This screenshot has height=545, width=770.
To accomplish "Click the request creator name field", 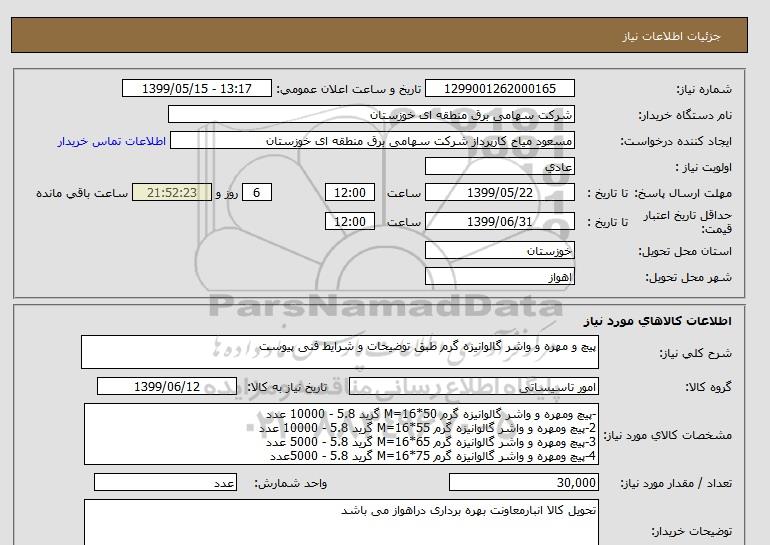I will [x=374, y=141].
